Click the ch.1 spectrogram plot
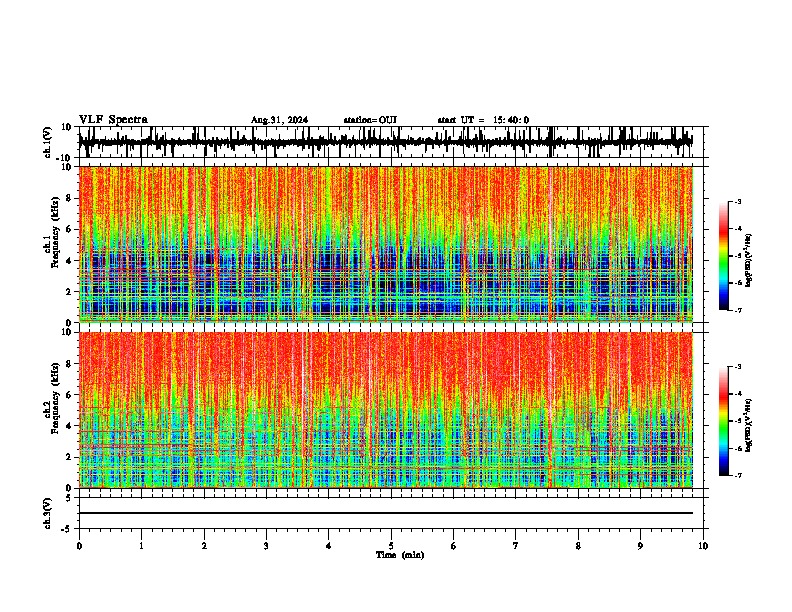Viewport: 792px width, 612px height. click(386, 244)
